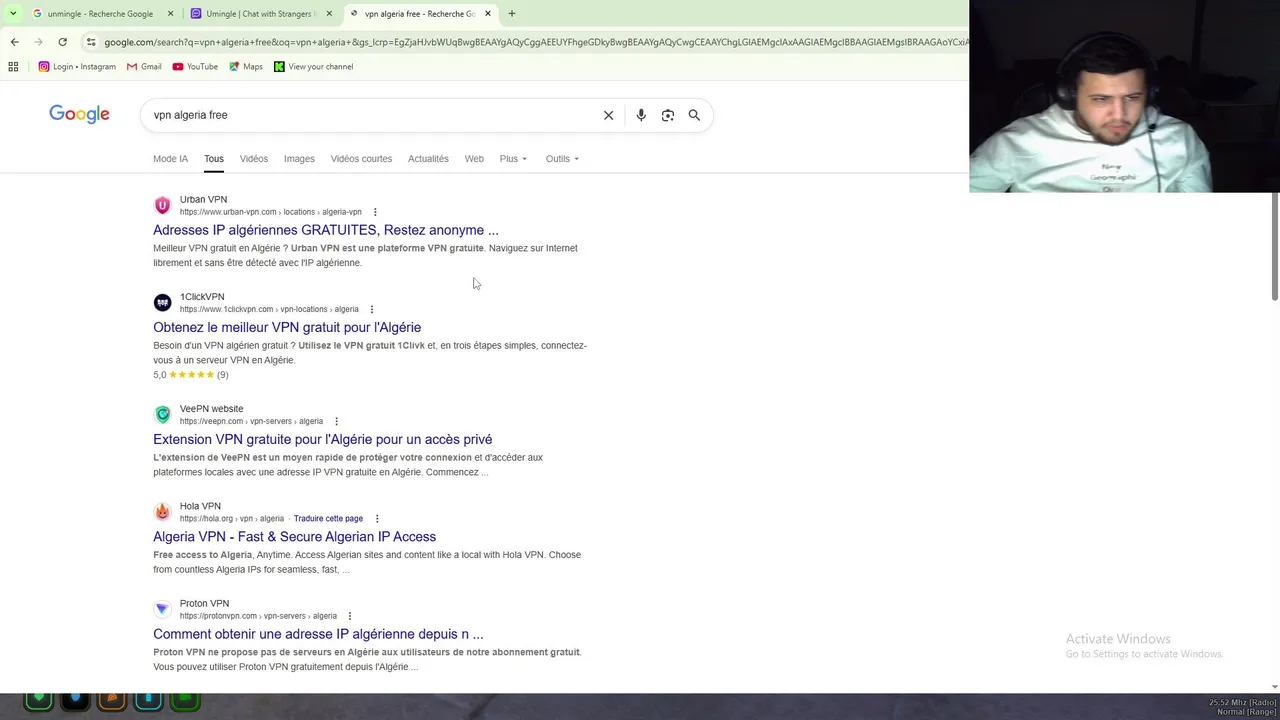The height and width of the screenshot is (720, 1280).
Task: Select the Images search tab
Action: [x=299, y=159]
